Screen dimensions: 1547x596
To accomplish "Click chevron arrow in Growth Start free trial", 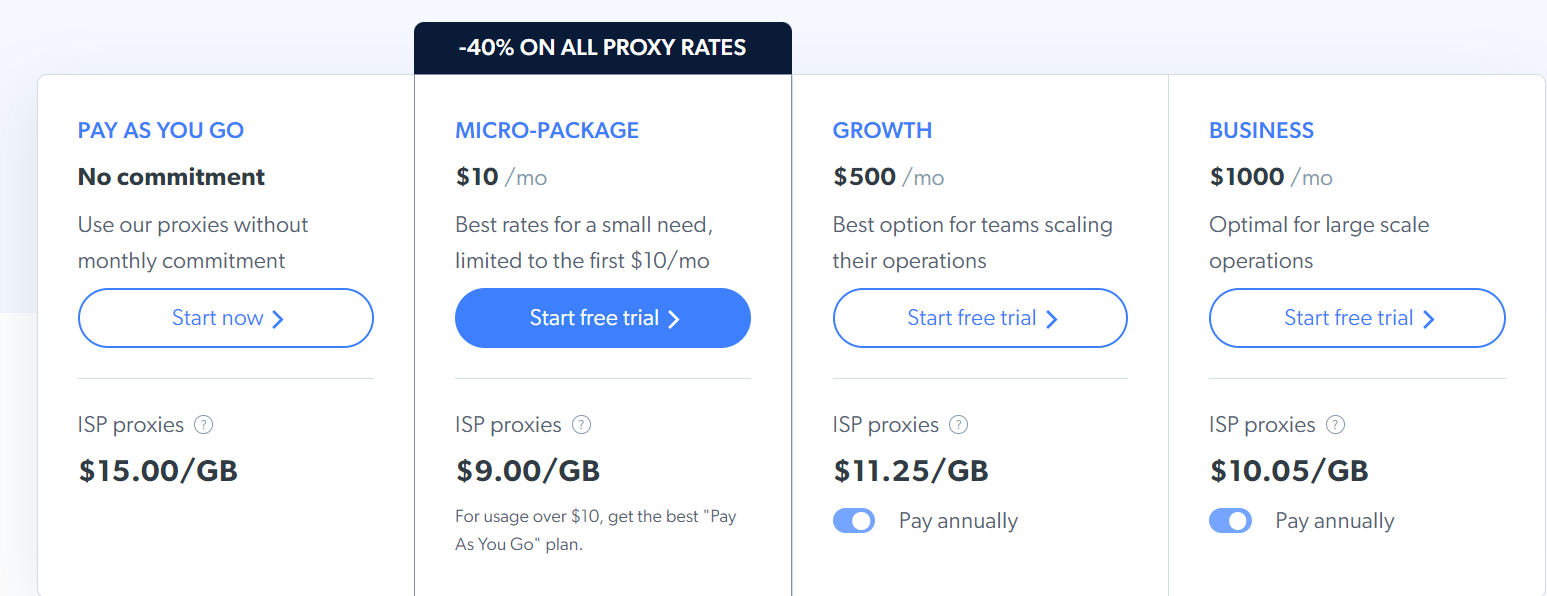I will 1051,319.
